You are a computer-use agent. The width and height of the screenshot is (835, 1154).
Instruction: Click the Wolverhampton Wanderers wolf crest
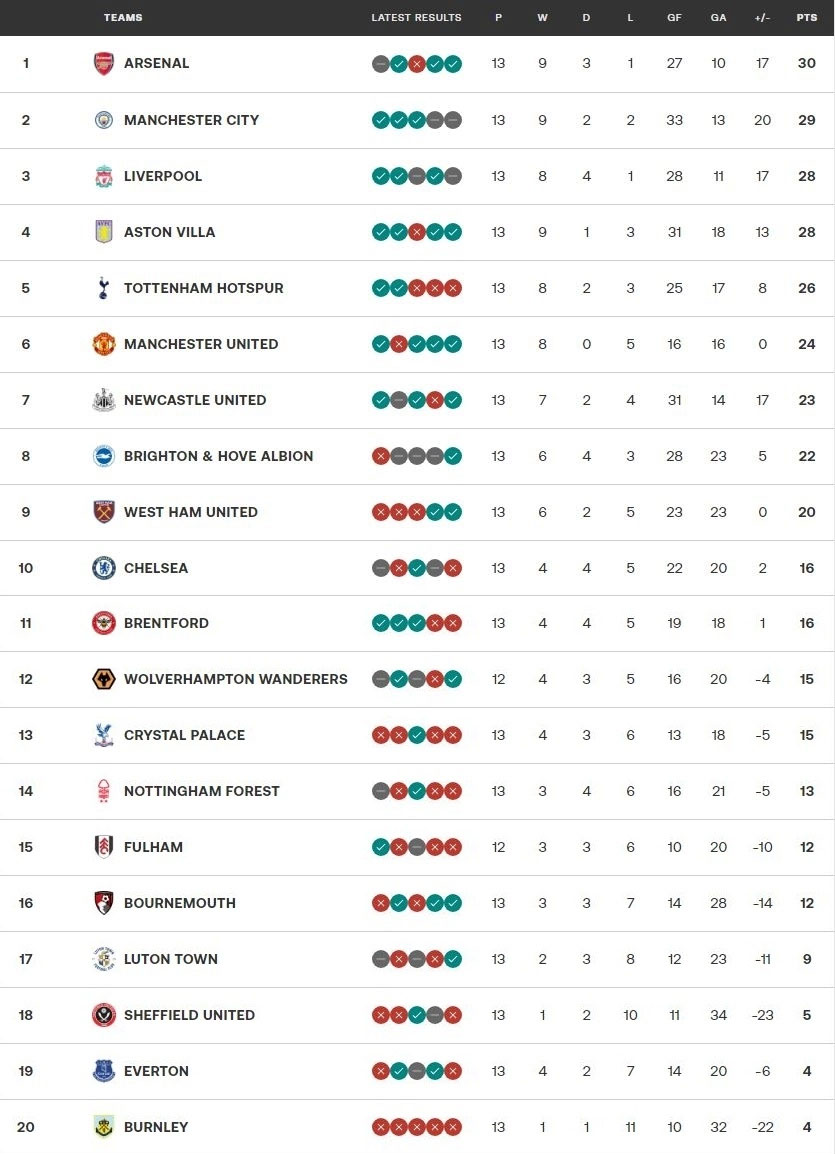(x=104, y=679)
